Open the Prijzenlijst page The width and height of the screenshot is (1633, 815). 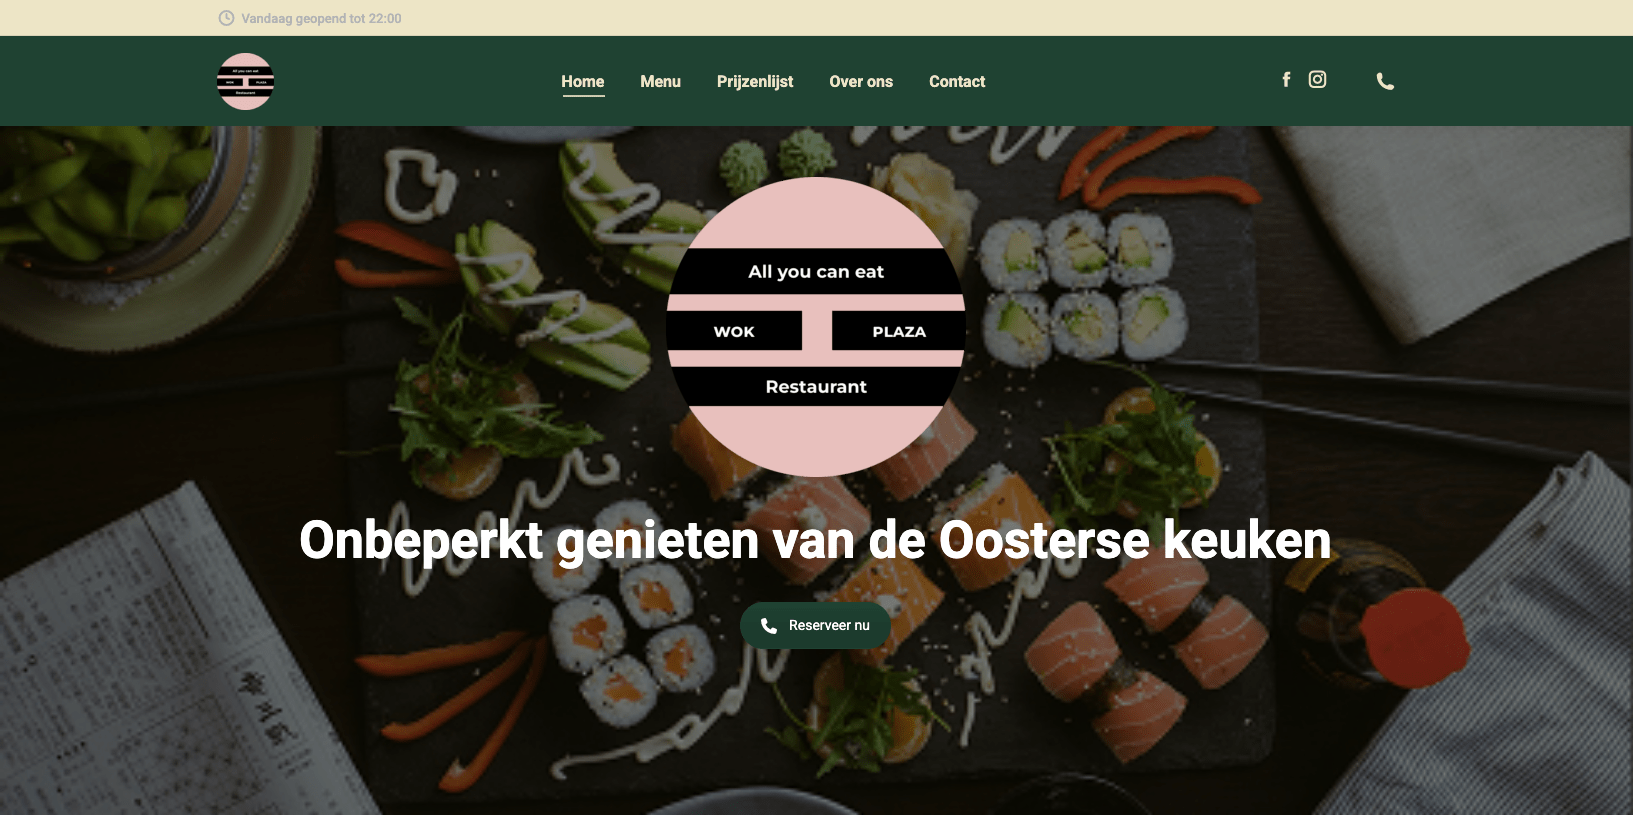(755, 82)
